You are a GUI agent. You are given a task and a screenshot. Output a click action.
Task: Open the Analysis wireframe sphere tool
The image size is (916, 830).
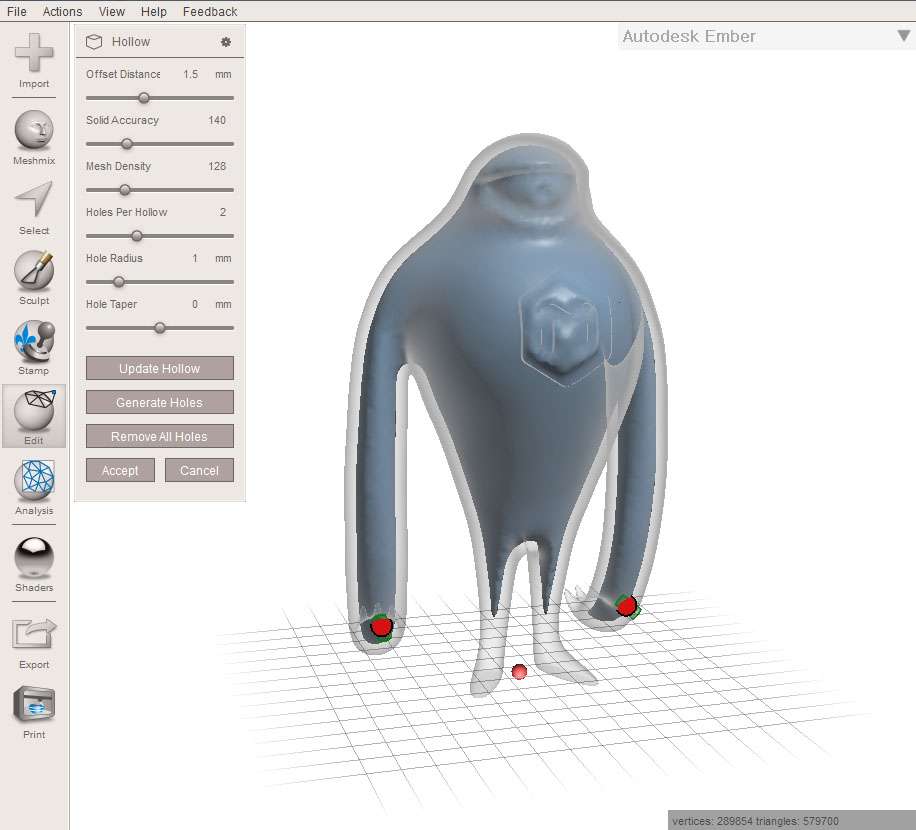coord(34,480)
